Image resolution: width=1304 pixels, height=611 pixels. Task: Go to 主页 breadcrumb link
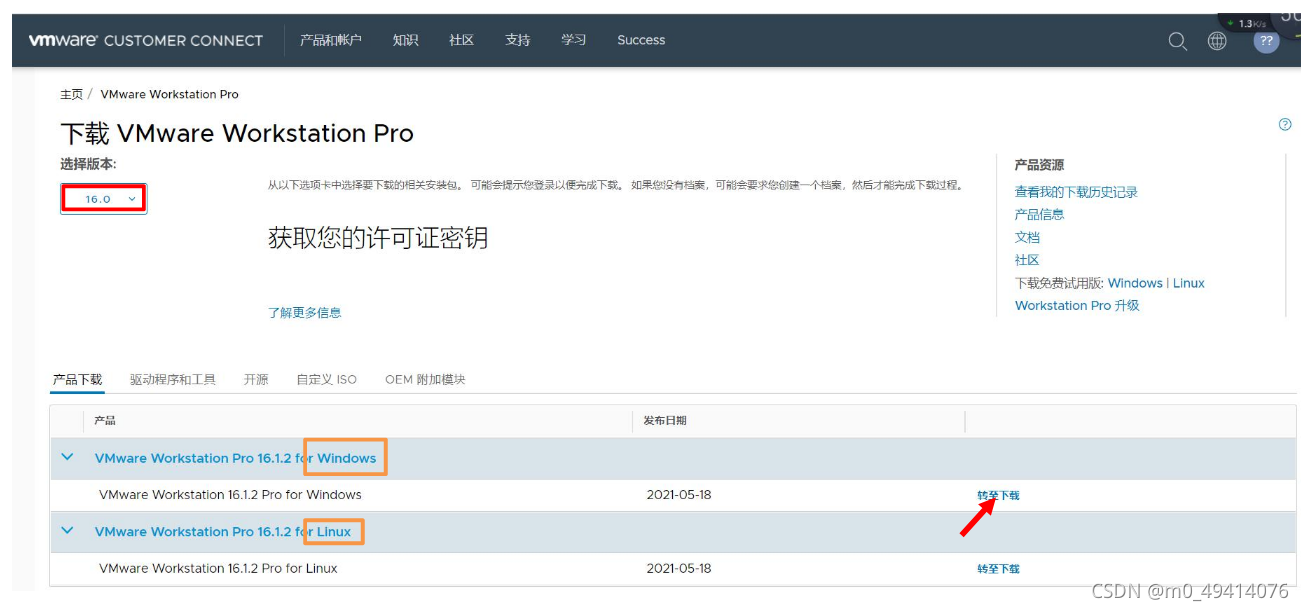point(71,94)
